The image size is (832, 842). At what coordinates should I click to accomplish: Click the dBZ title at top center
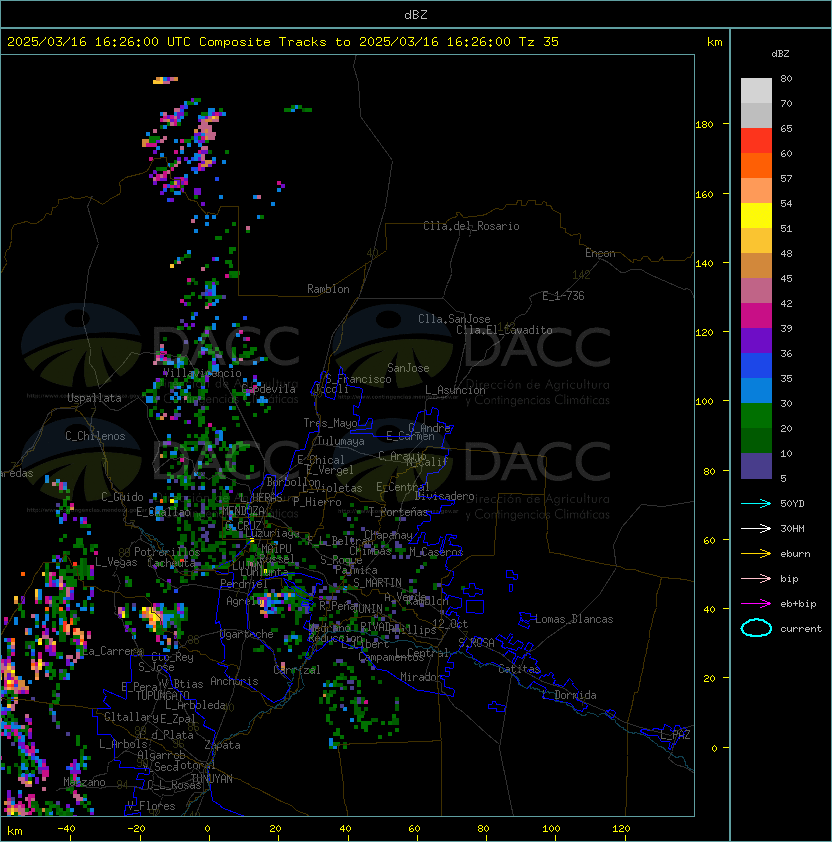(x=416, y=14)
